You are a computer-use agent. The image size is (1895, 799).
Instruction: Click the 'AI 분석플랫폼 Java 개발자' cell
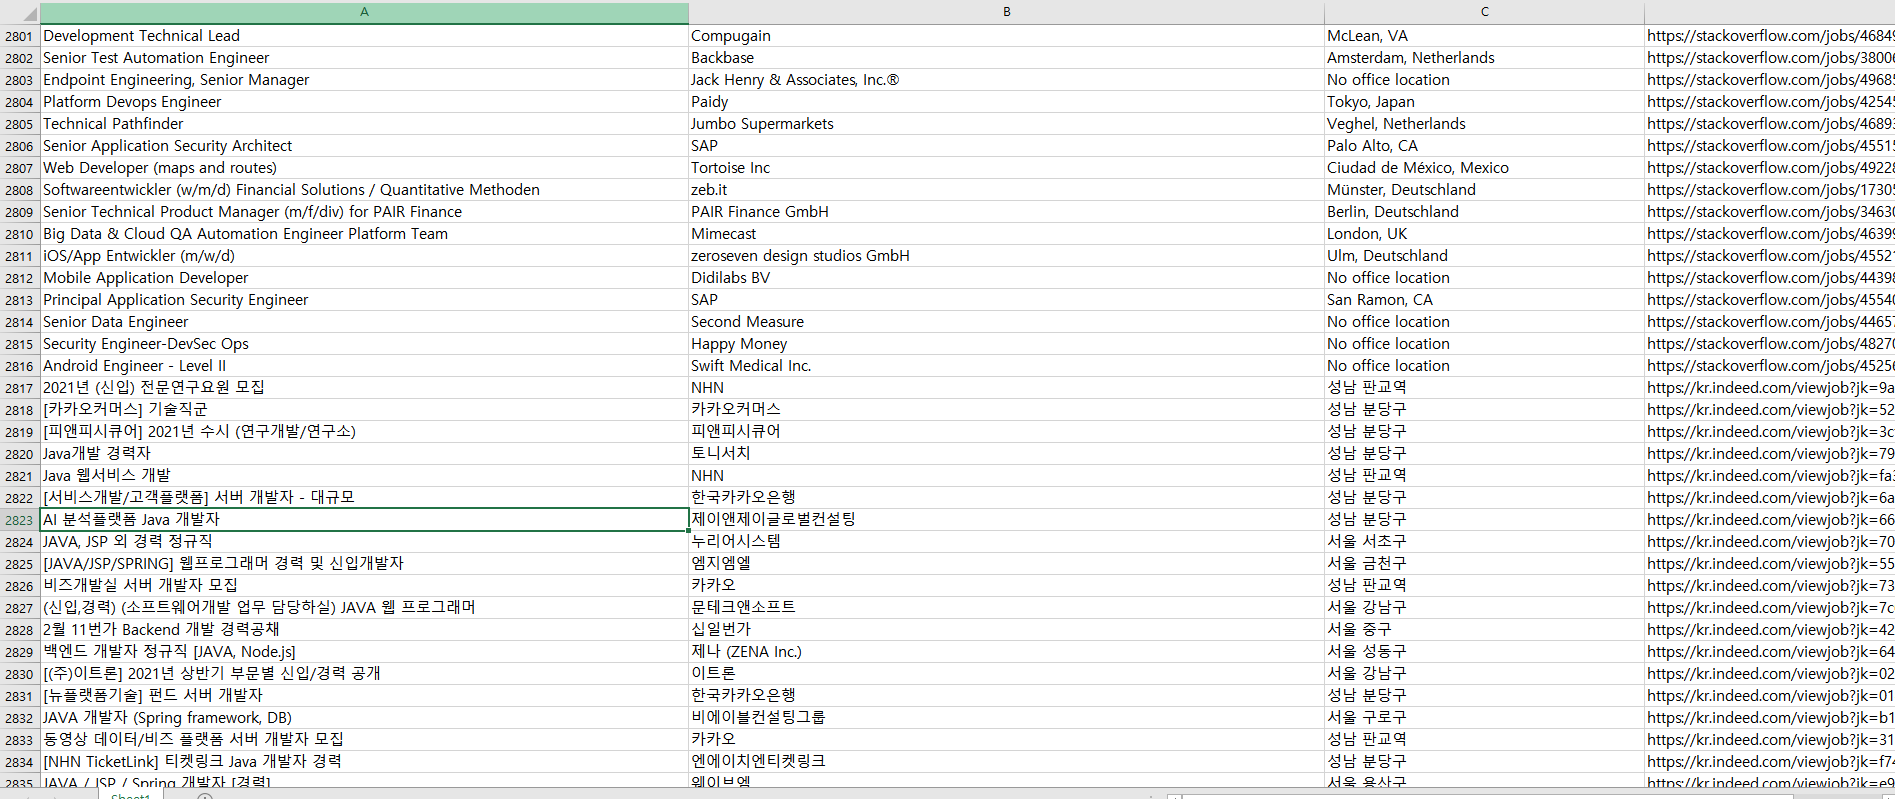pyautogui.click(x=364, y=520)
